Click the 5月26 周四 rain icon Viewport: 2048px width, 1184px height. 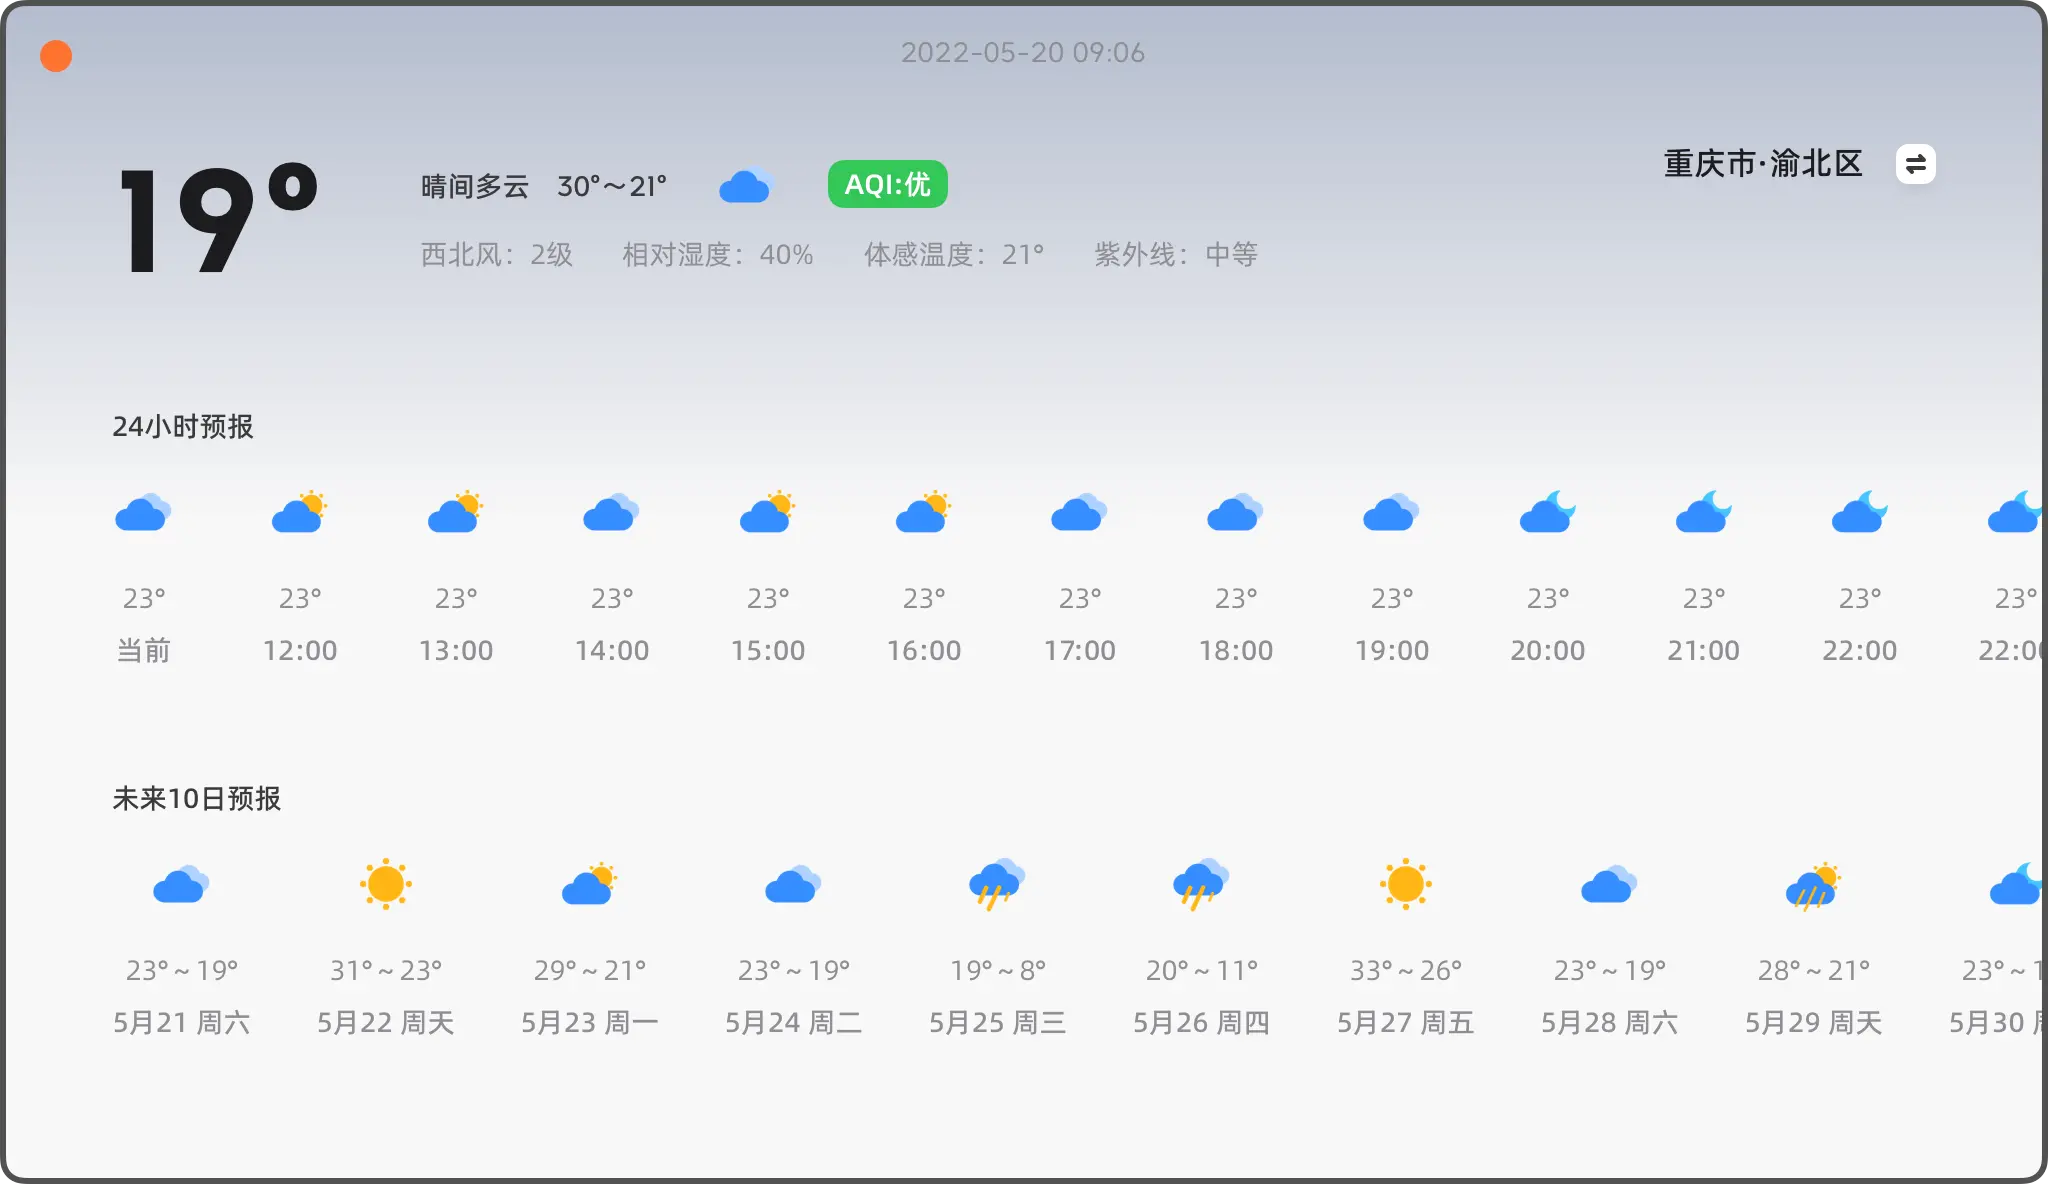[x=1200, y=884]
